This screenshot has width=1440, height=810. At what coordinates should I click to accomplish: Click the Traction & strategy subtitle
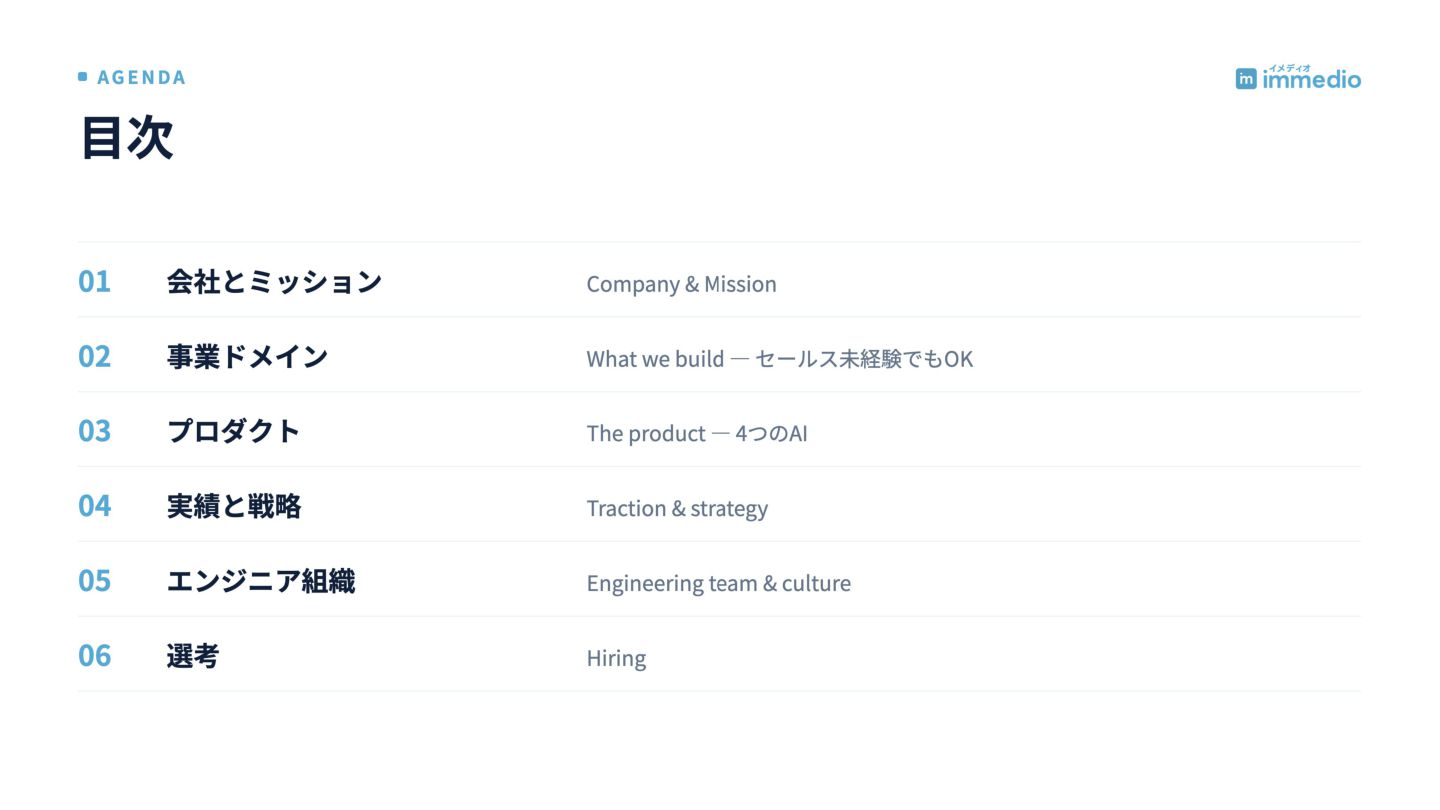point(677,509)
